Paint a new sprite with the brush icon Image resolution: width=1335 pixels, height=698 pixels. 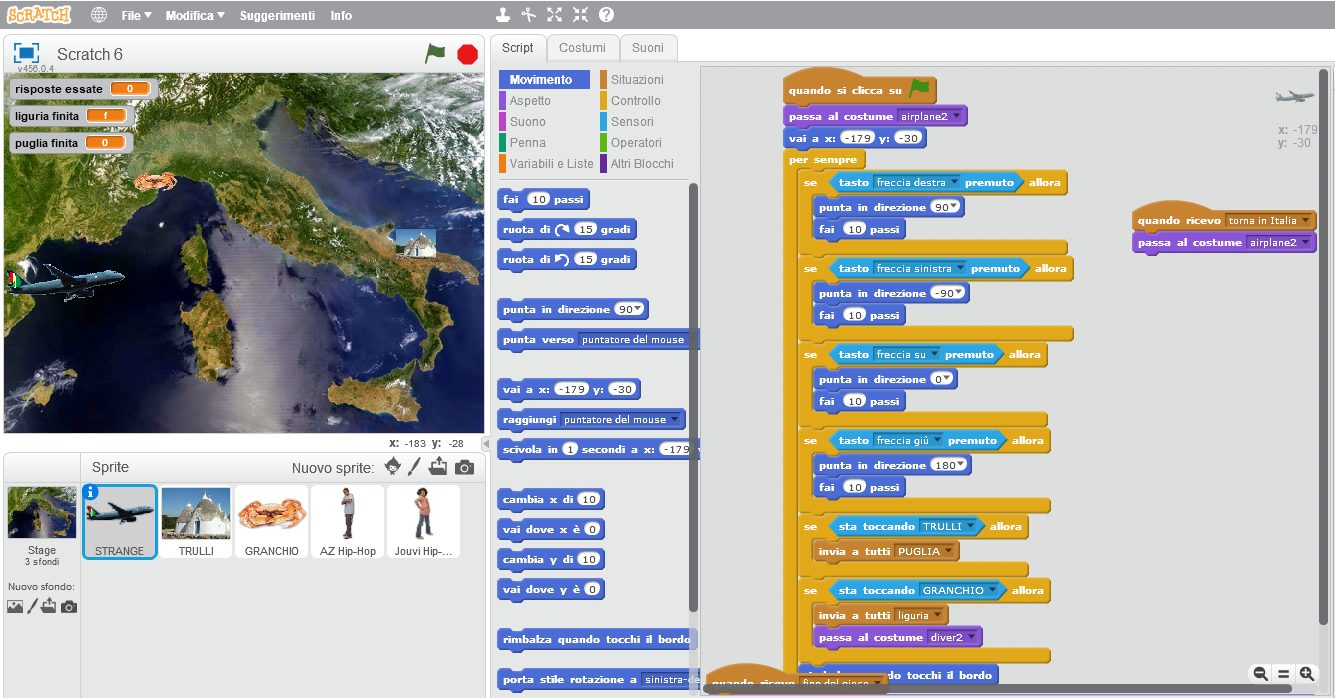coord(414,467)
